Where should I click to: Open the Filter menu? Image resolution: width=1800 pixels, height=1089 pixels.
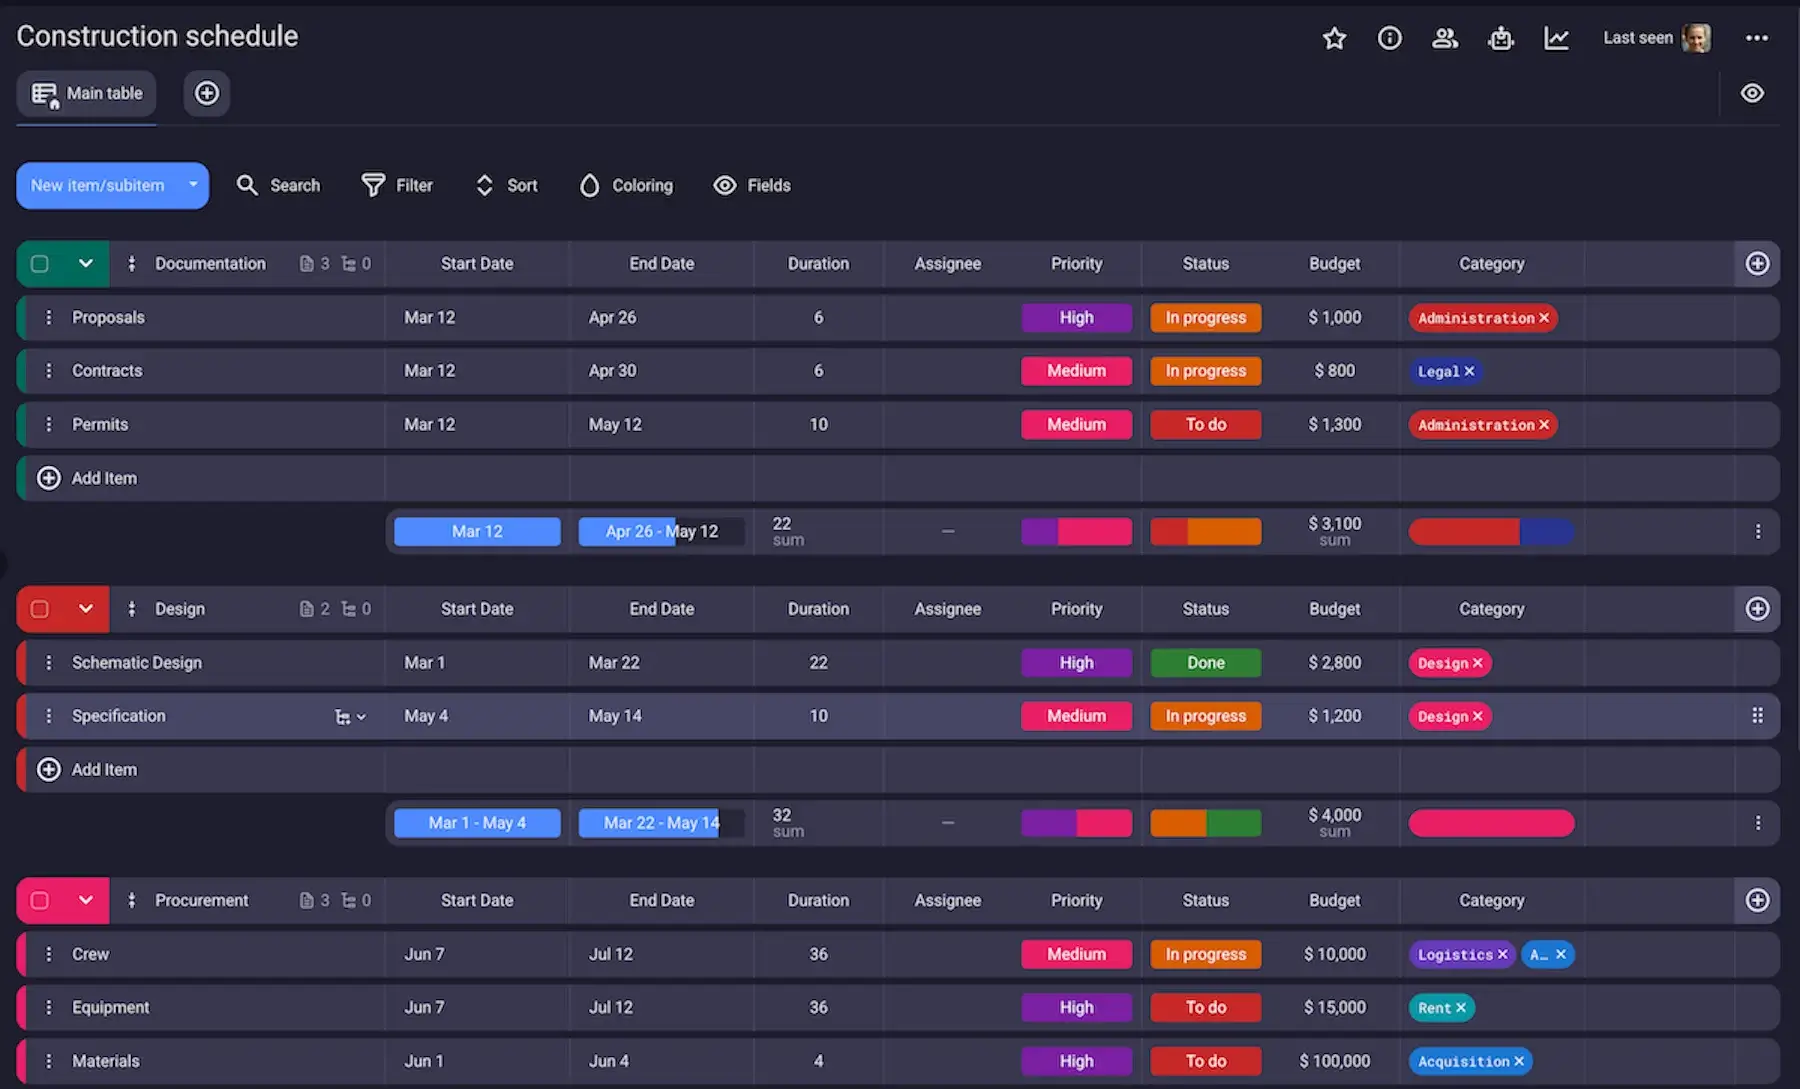tap(397, 185)
